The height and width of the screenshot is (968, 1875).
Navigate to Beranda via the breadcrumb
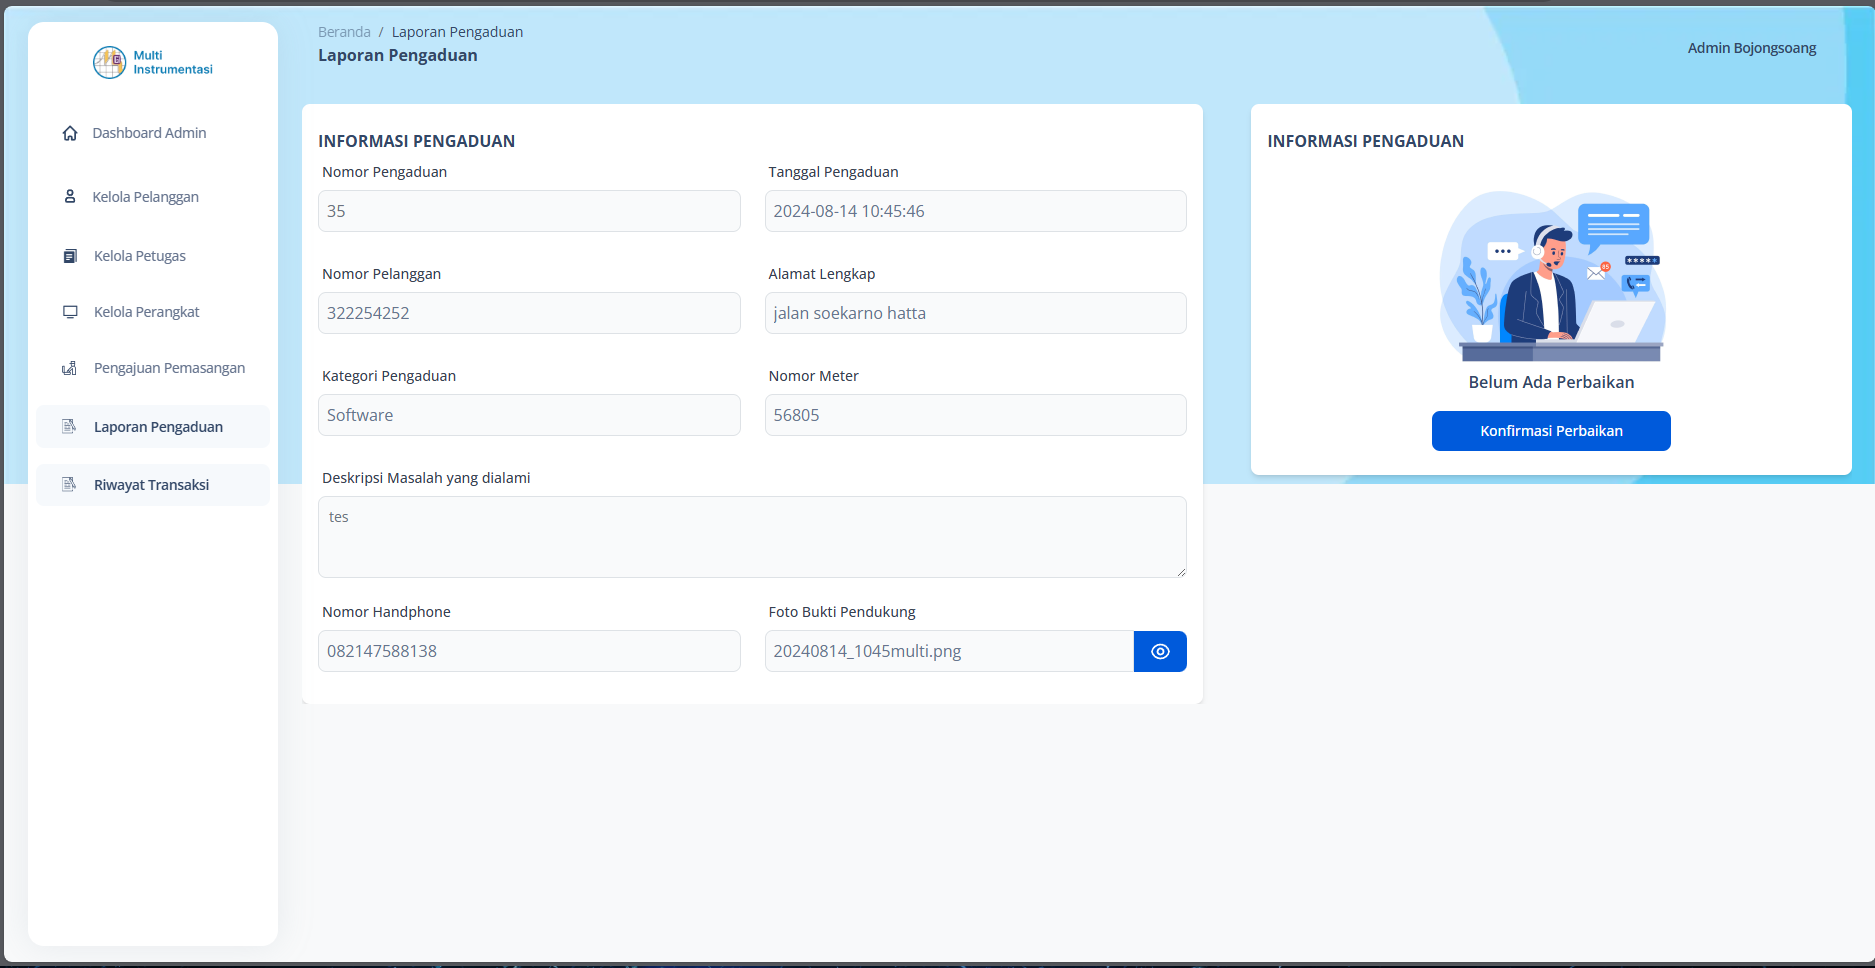[x=344, y=31]
